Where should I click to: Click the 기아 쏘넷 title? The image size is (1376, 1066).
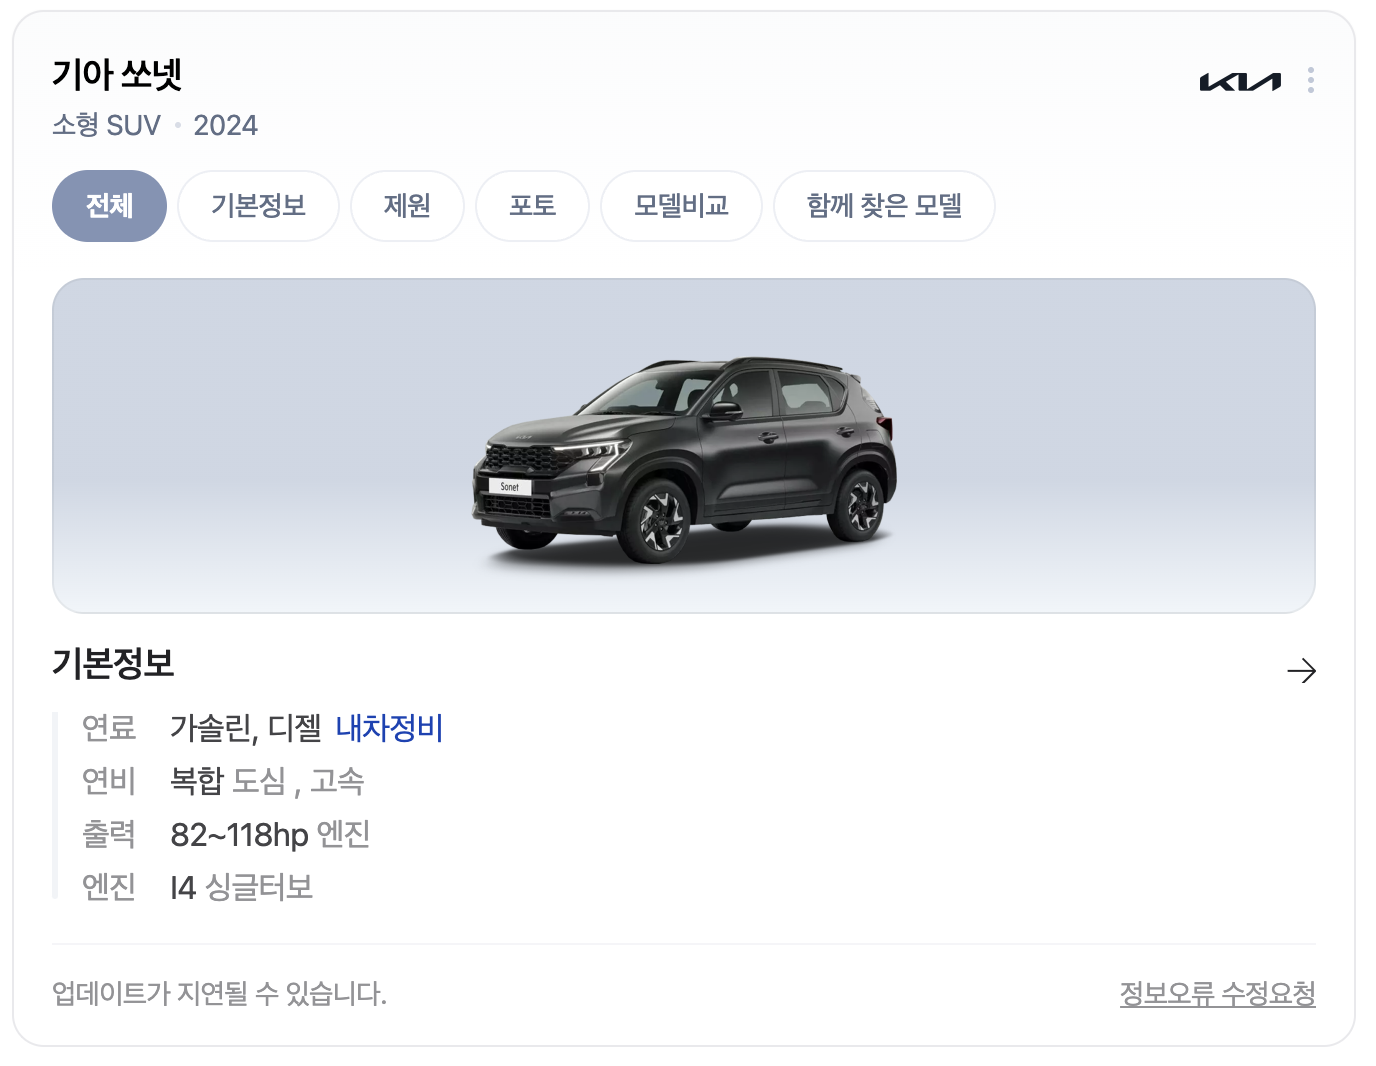[x=117, y=75]
